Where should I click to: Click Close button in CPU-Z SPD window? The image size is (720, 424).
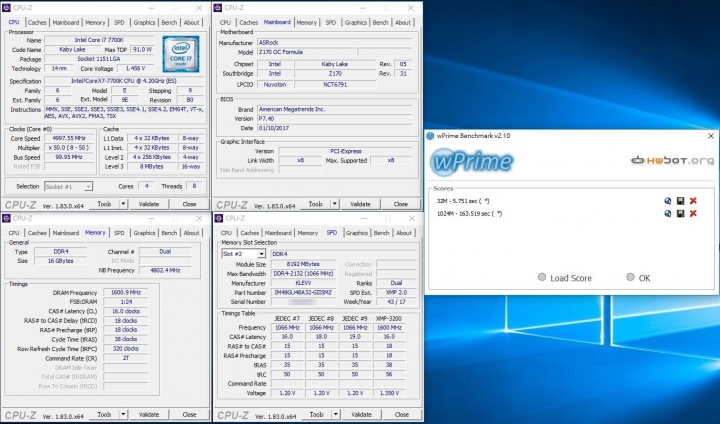(402, 414)
